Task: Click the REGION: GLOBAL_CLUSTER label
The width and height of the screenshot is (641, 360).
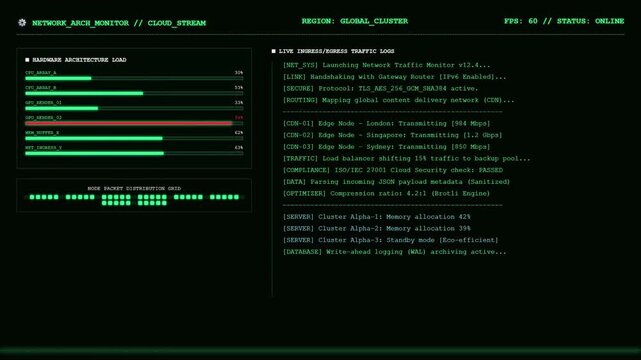Action: pos(354,21)
